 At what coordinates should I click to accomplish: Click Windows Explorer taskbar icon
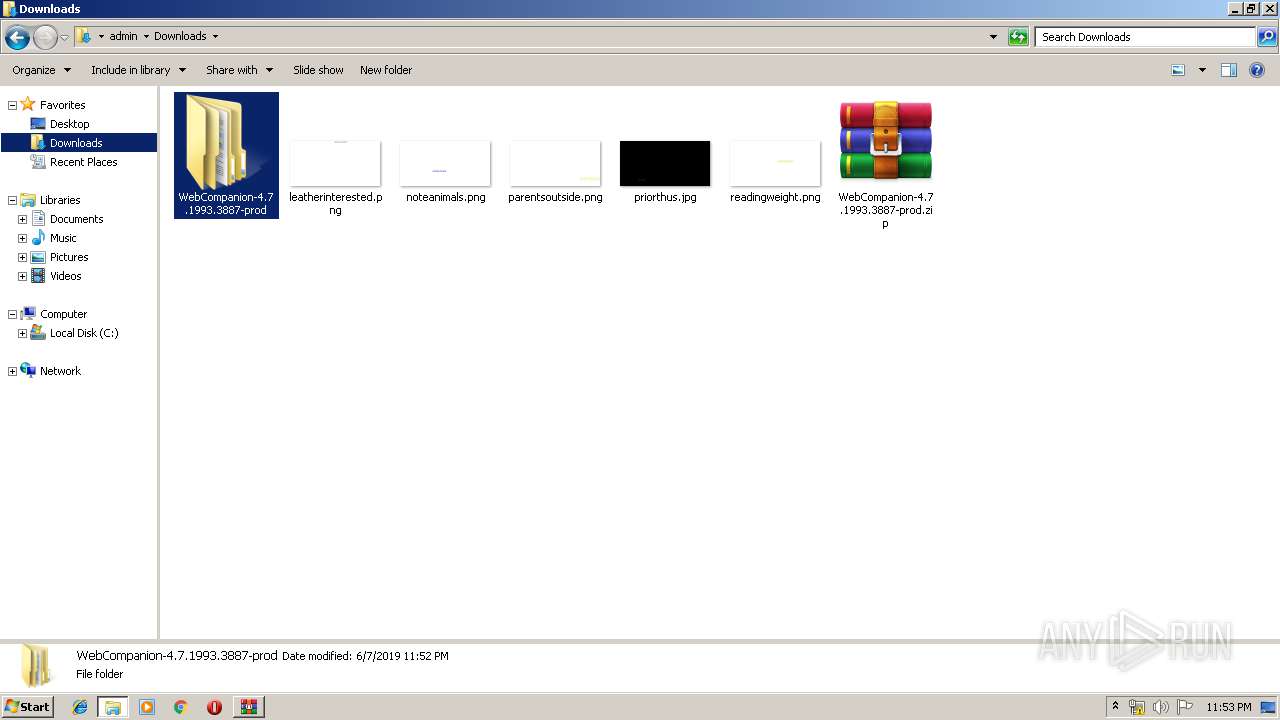click(113, 707)
